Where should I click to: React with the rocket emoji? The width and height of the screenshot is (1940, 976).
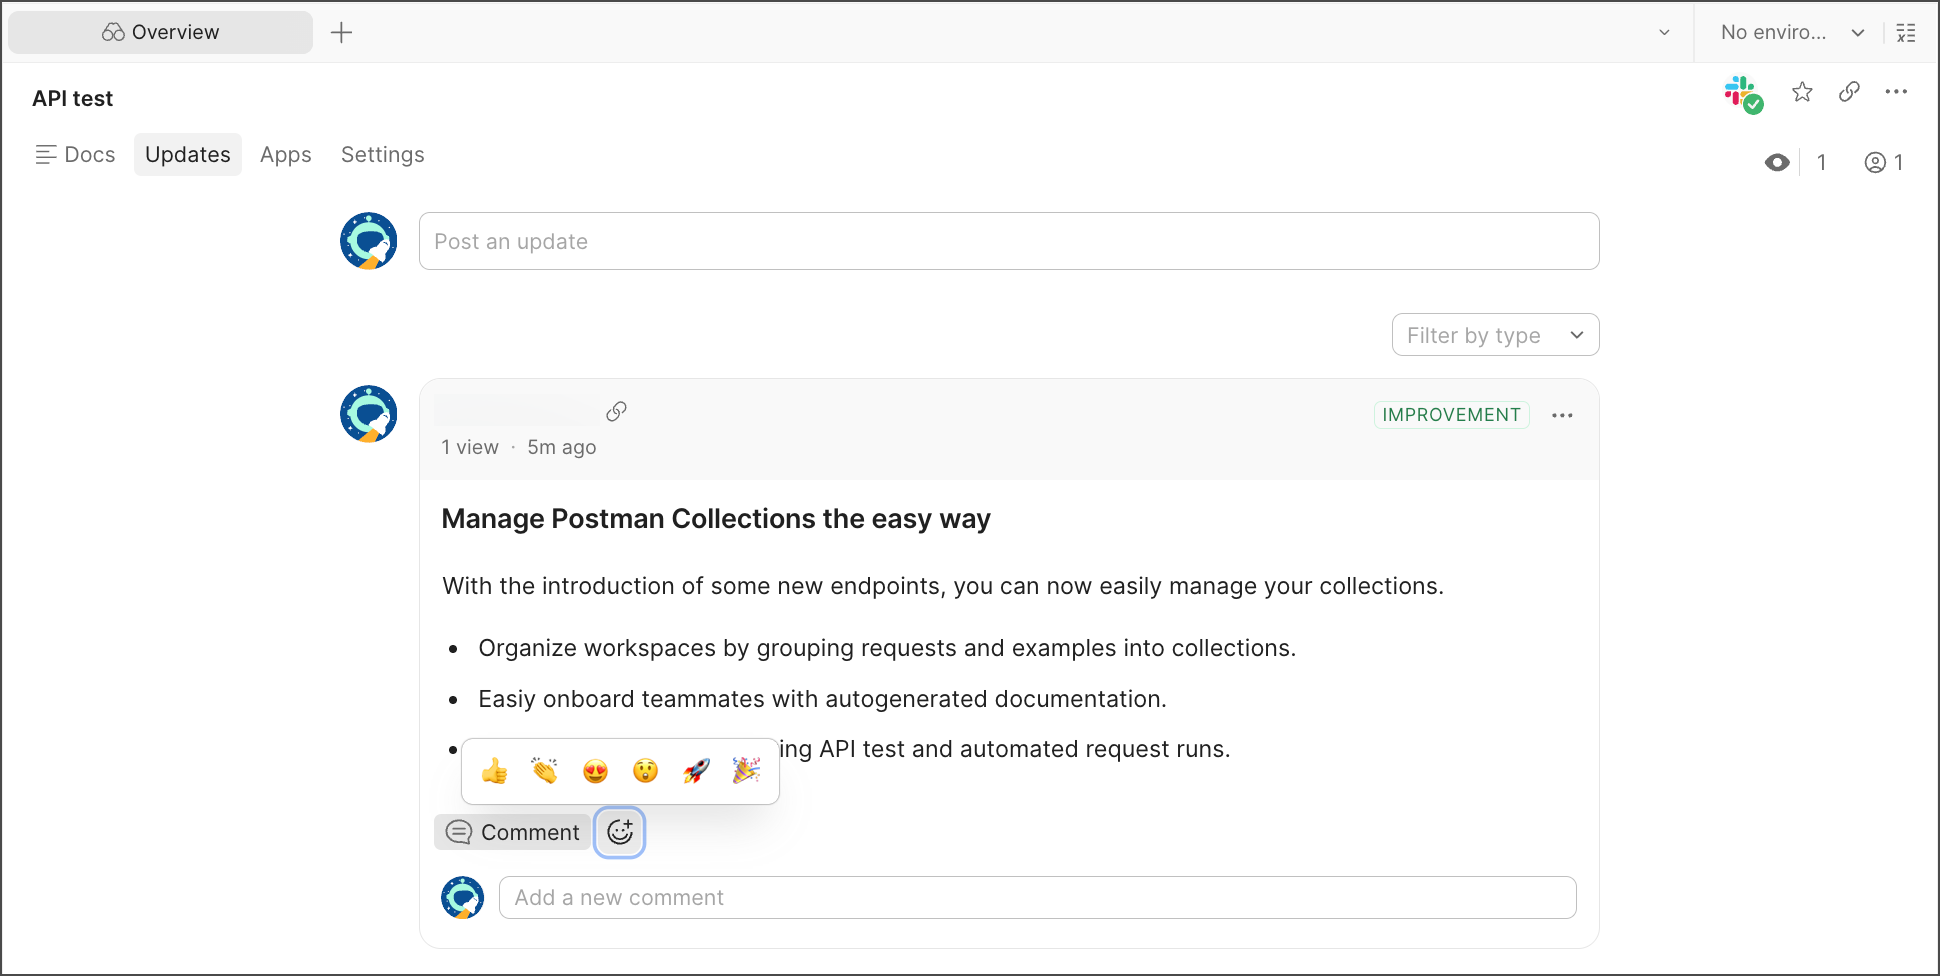point(696,771)
